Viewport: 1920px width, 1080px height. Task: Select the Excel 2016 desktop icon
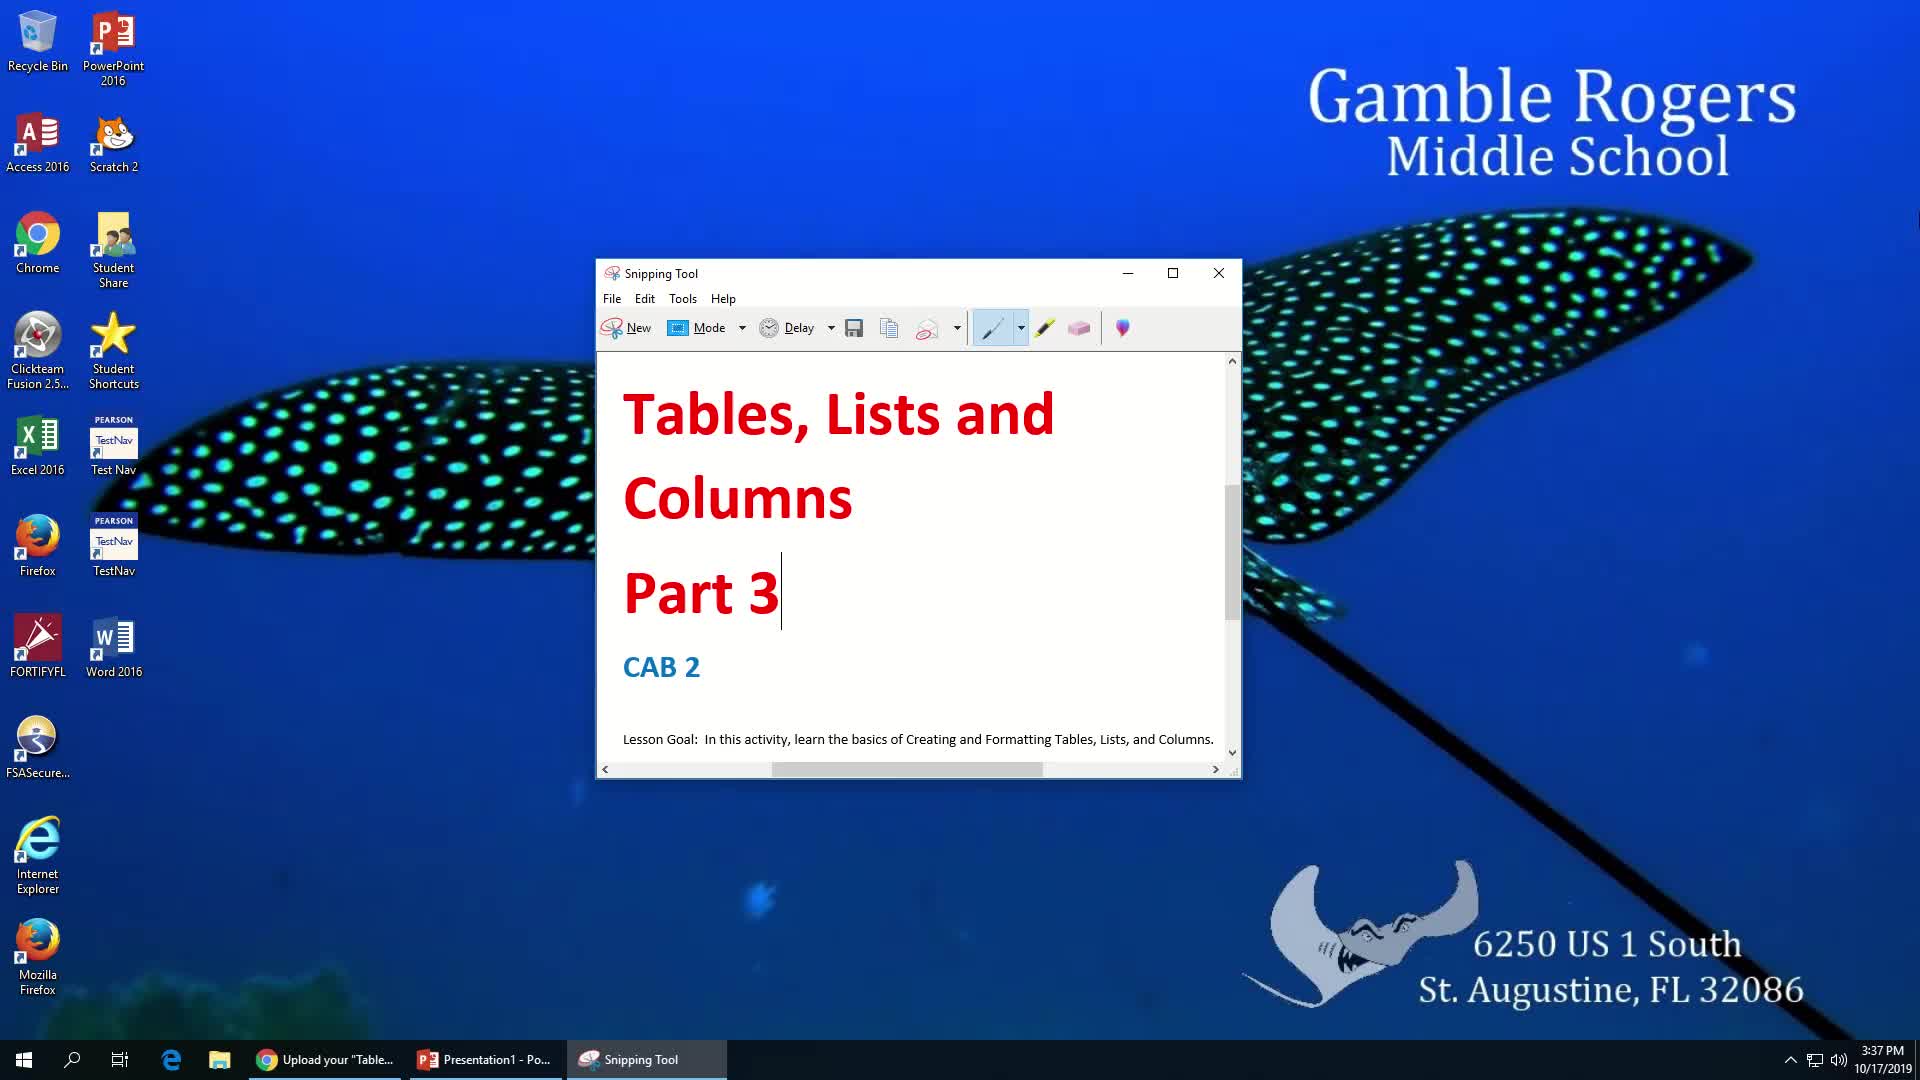pyautogui.click(x=38, y=445)
